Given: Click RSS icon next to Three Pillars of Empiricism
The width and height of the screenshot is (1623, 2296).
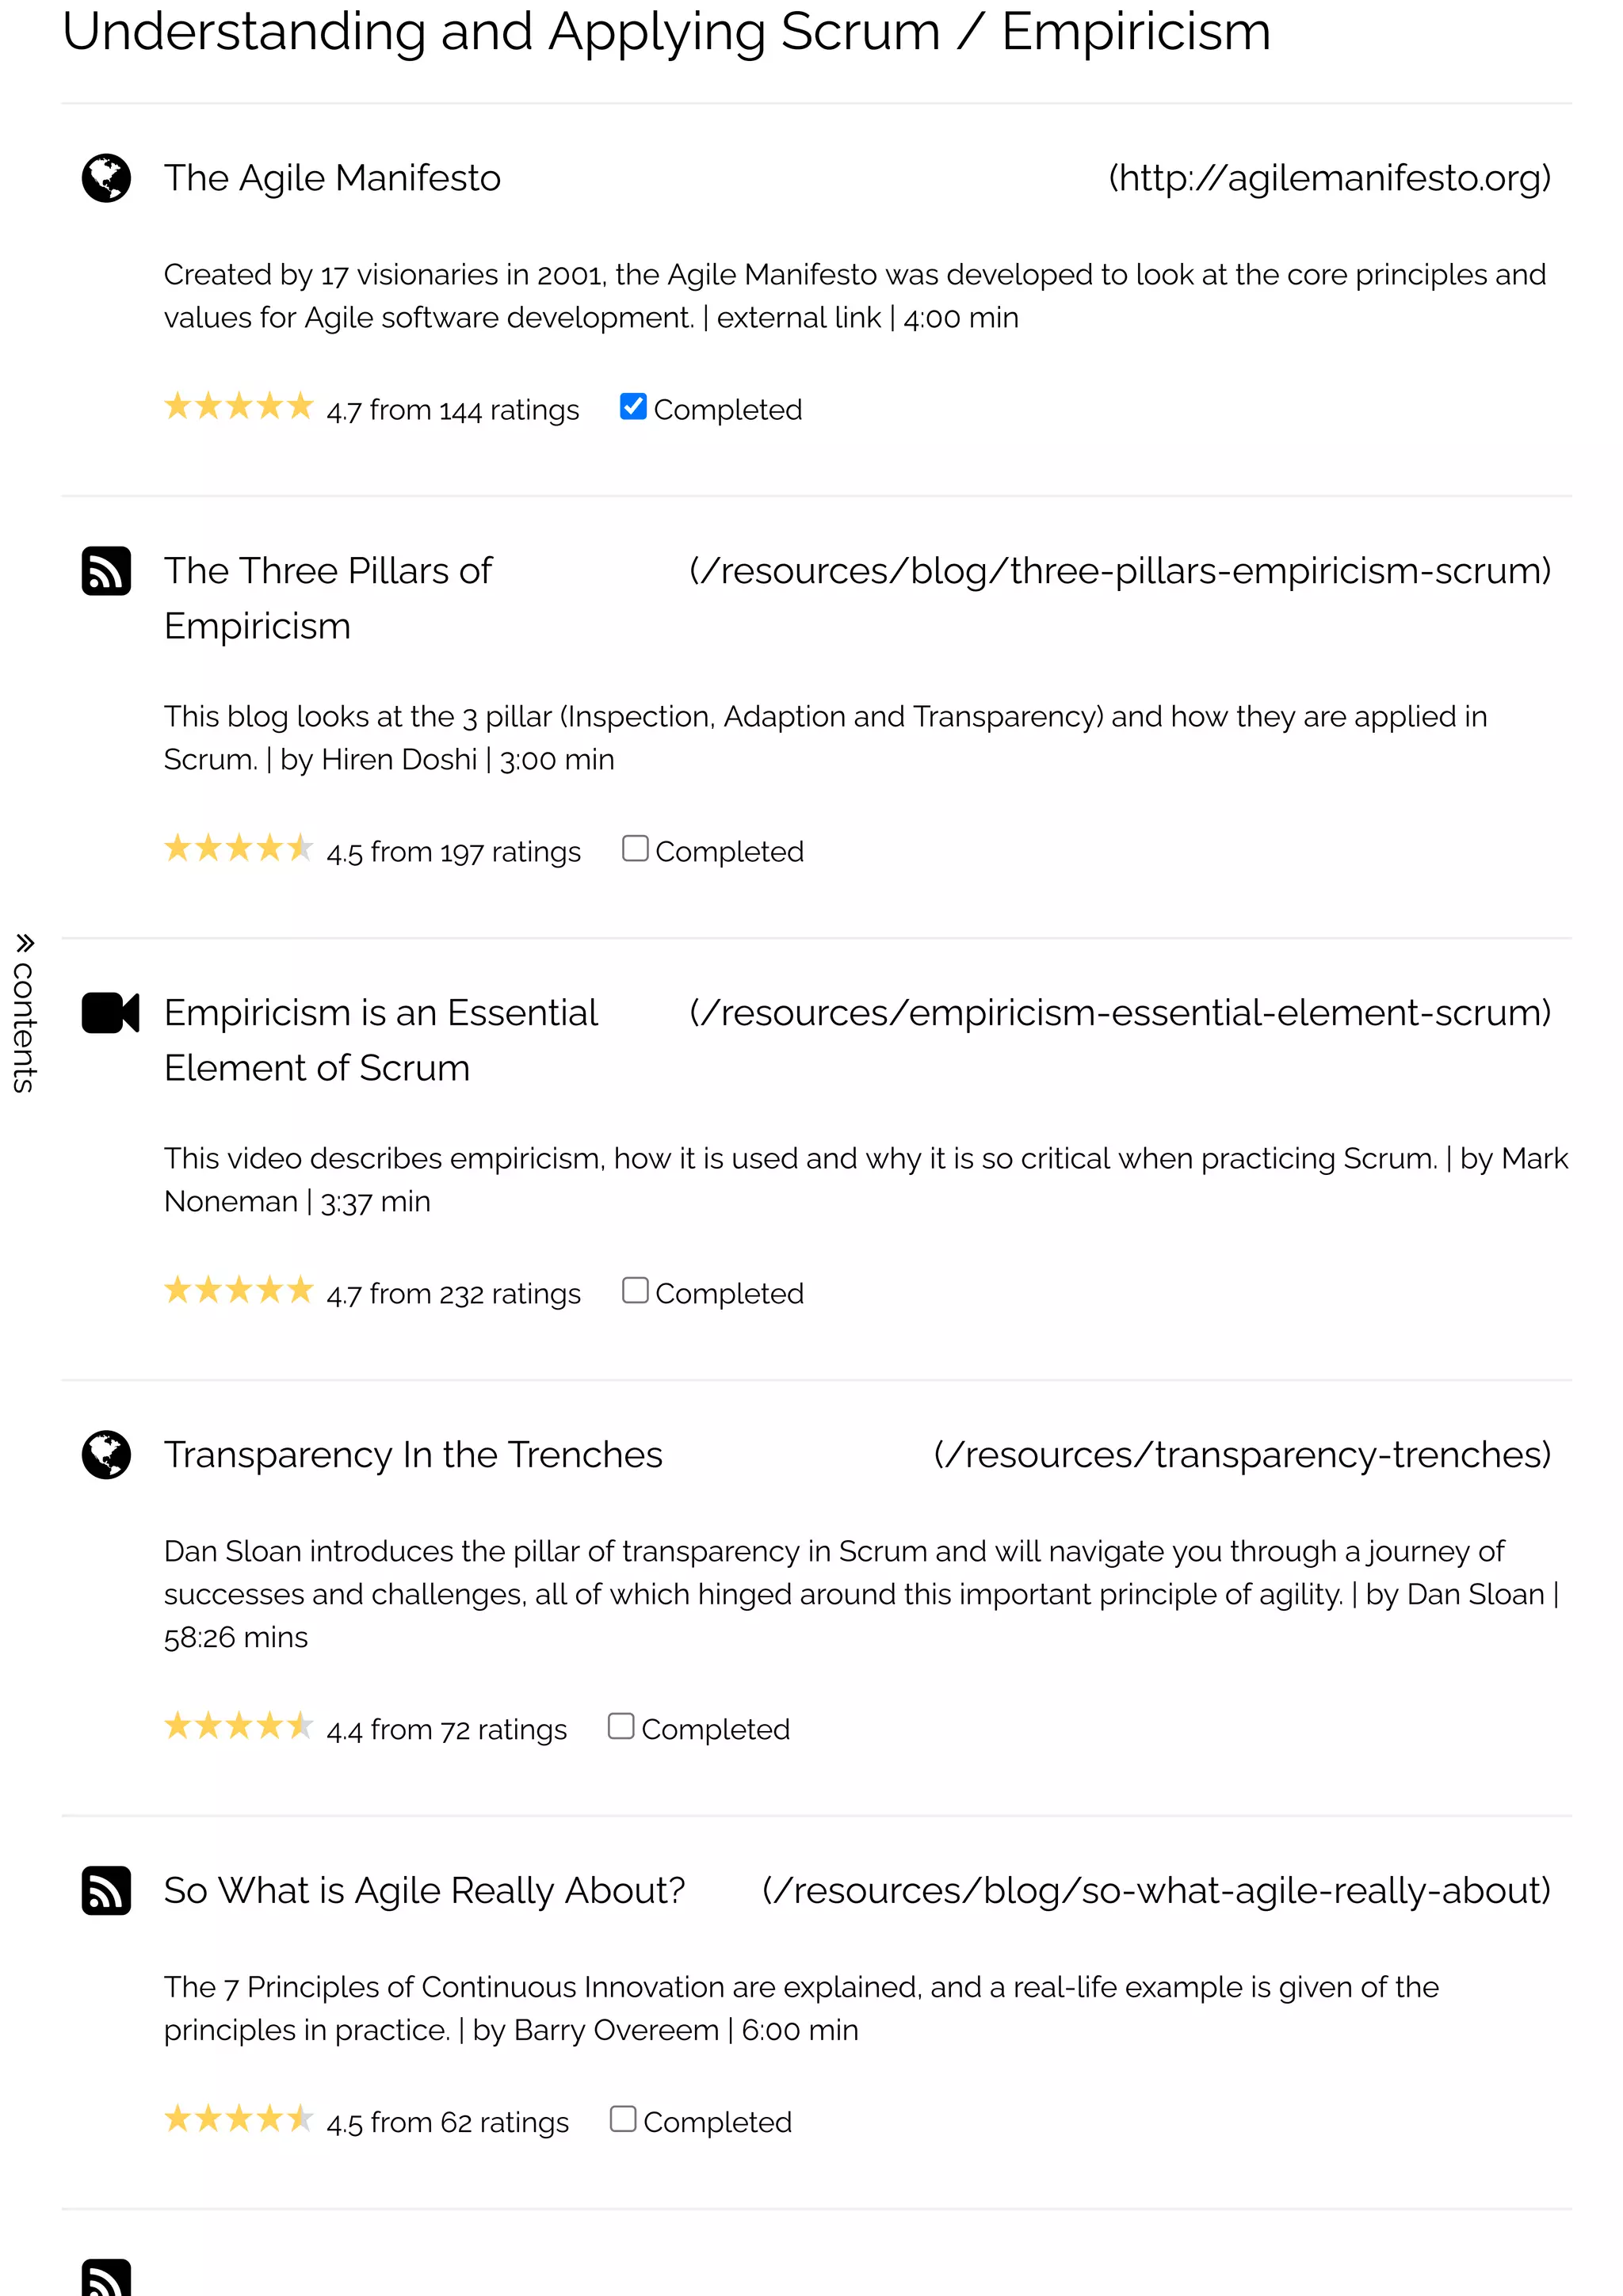Looking at the screenshot, I should coord(106,571).
